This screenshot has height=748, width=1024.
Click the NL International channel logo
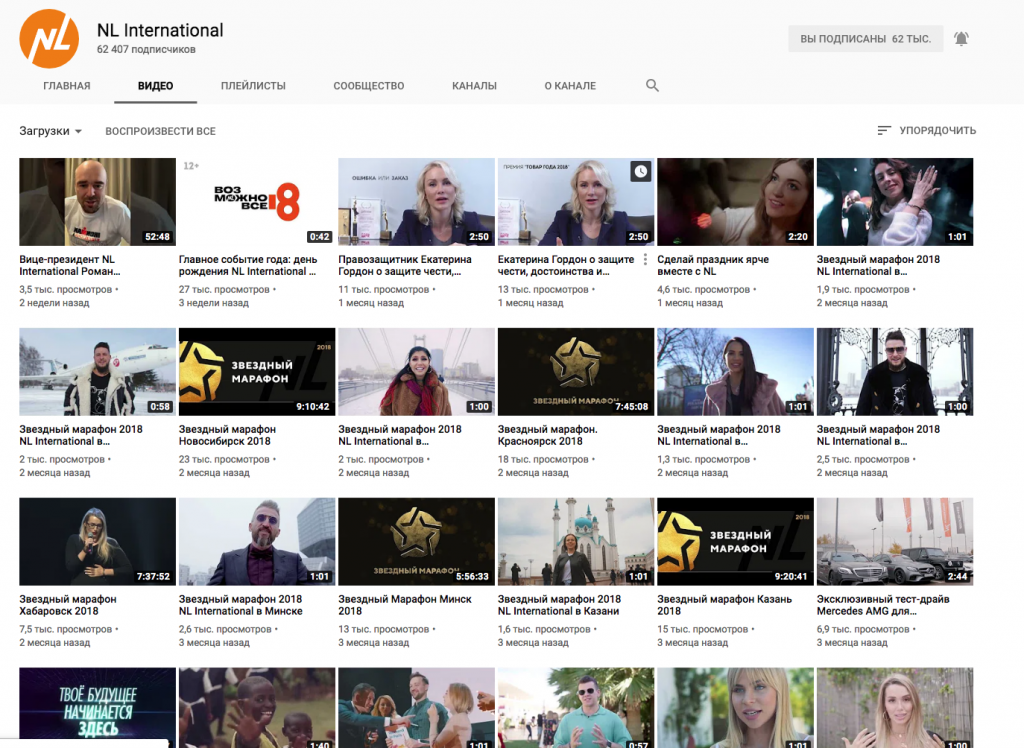tap(49, 39)
